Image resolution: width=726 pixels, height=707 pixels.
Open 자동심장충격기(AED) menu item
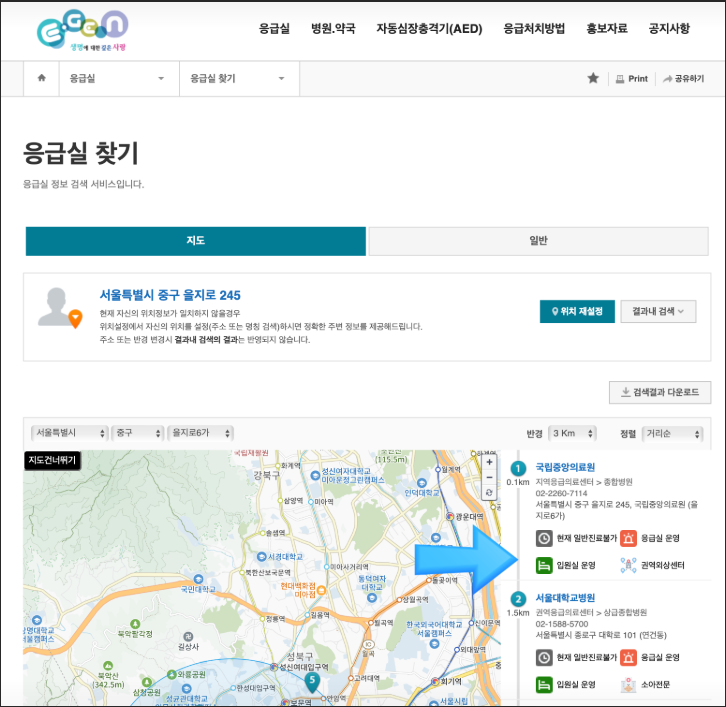tap(429, 28)
